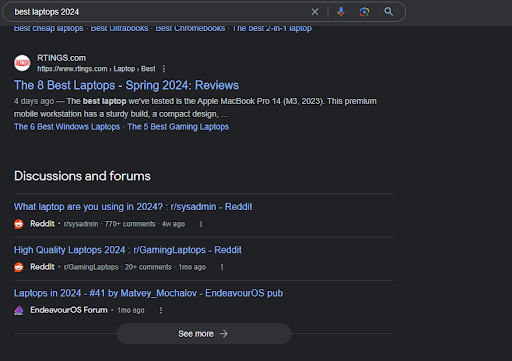Open the three-dot menu for the r/GamingLaptops result
The height and width of the screenshot is (361, 512).
click(x=222, y=267)
